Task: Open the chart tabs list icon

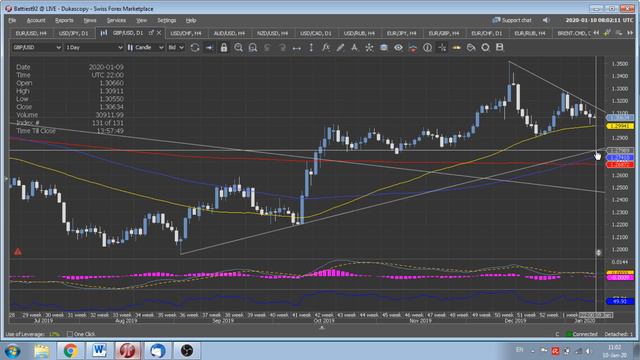Action: [x=619, y=33]
